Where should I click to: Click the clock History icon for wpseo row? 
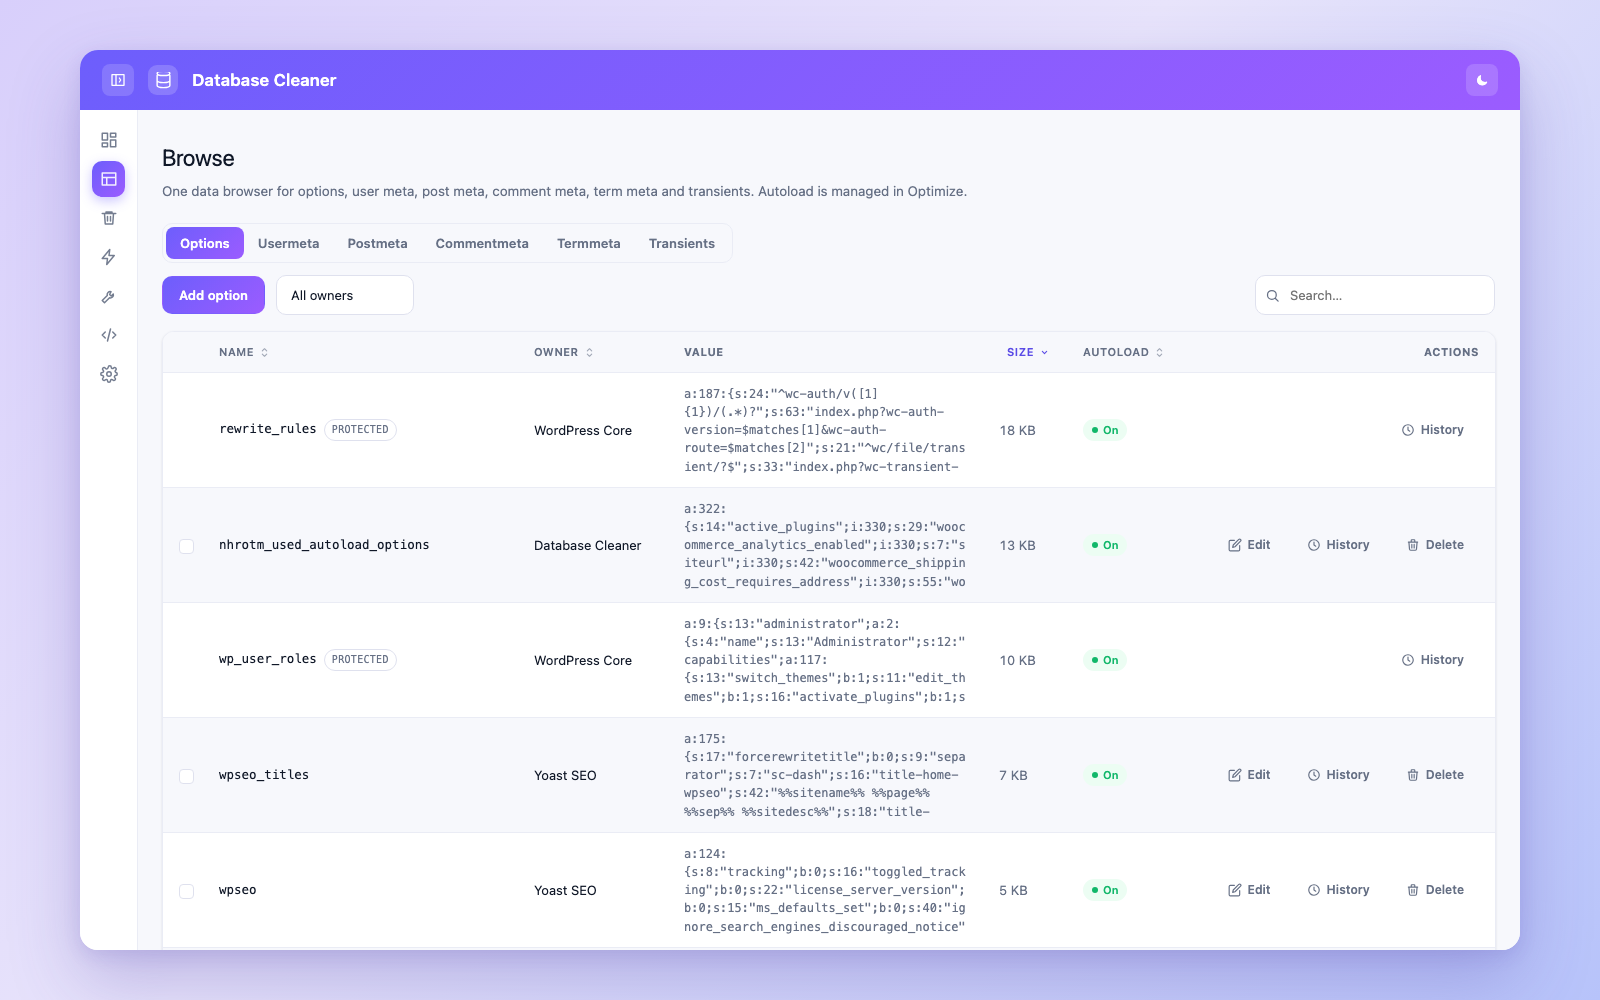(x=1314, y=890)
